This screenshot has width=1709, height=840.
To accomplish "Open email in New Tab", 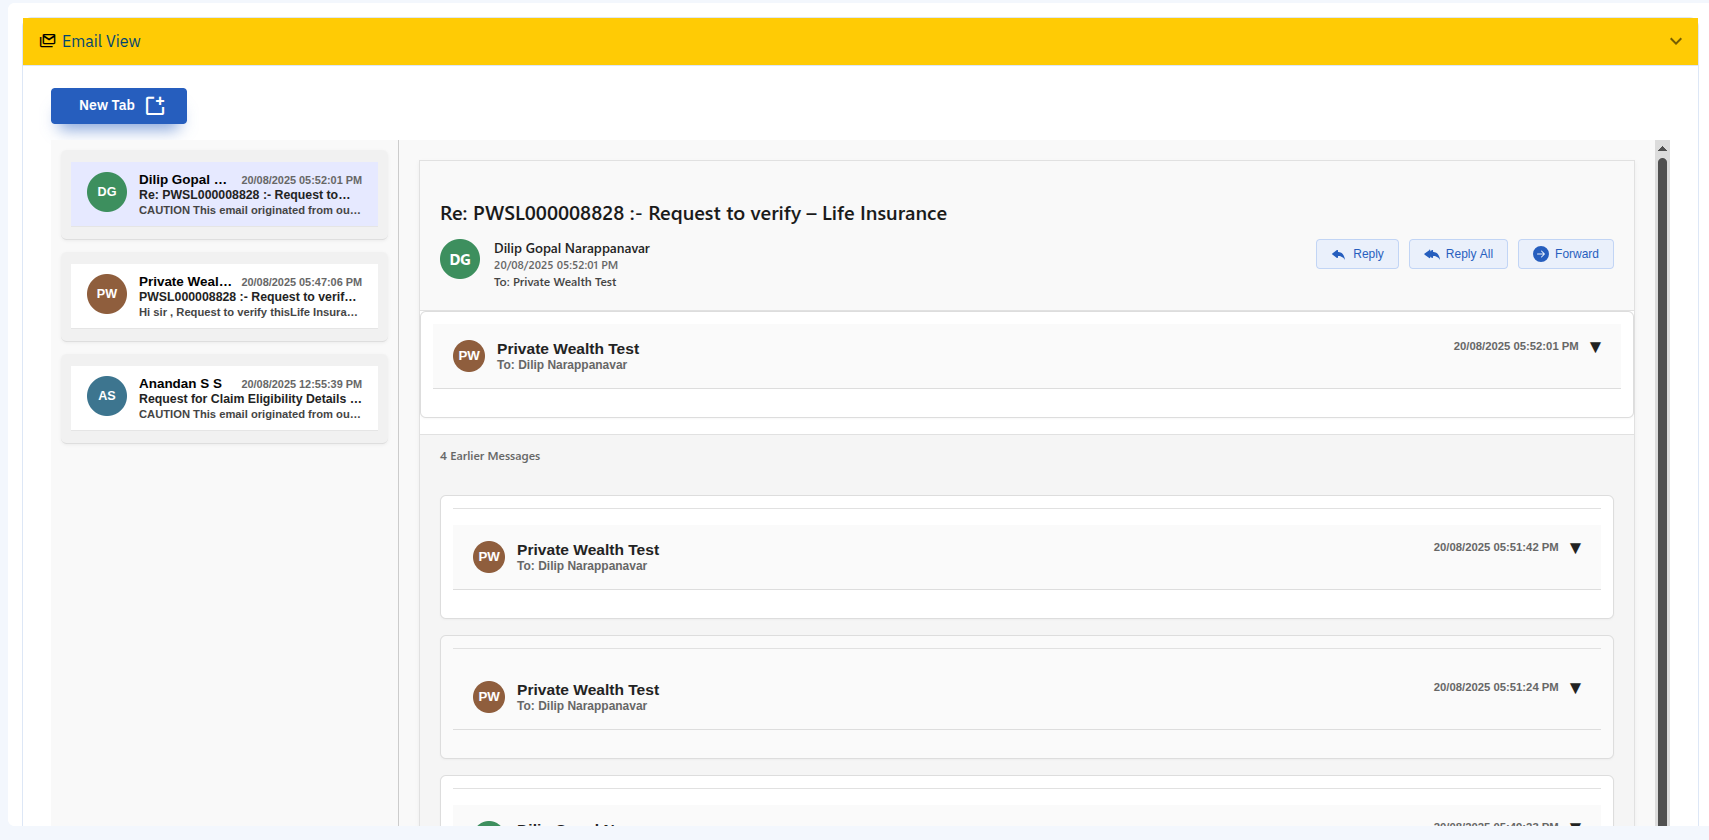I will pos(119,105).
